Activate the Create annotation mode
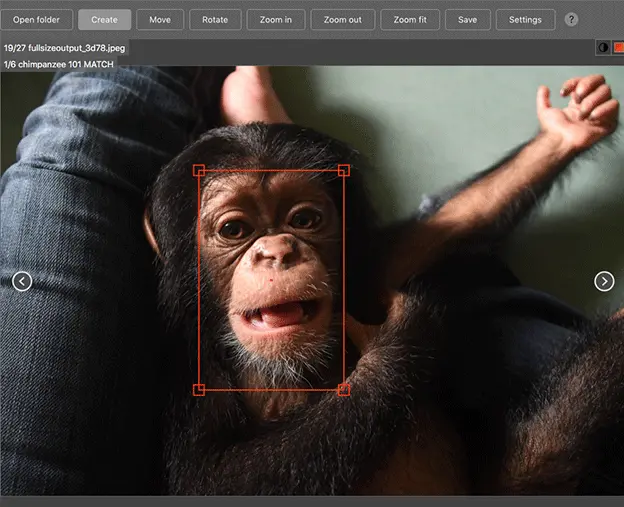 point(104,20)
